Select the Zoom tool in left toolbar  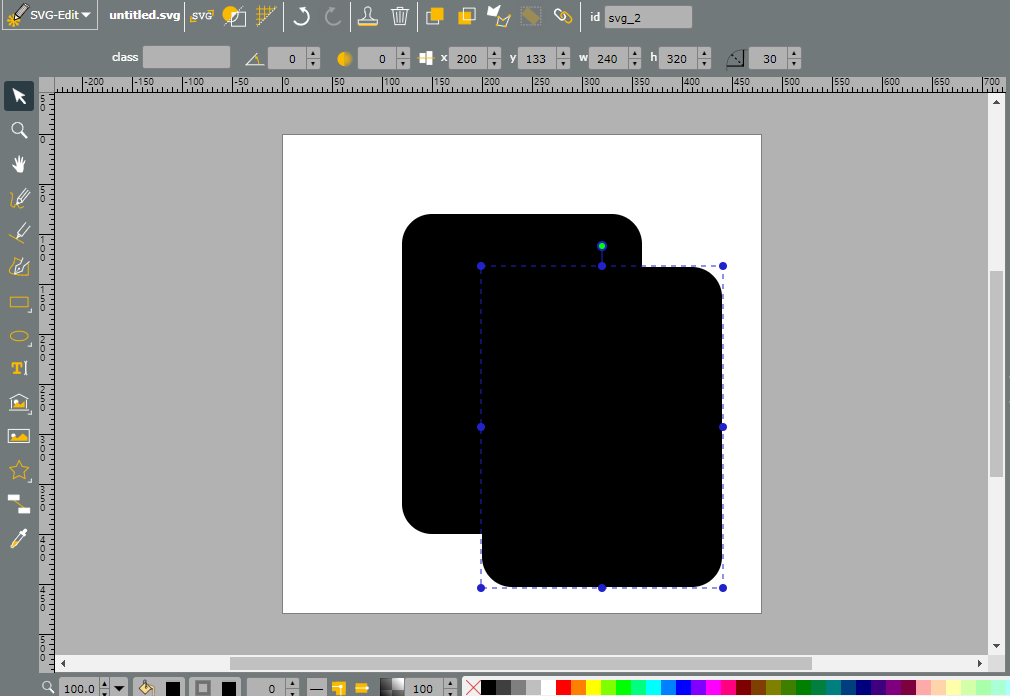pyautogui.click(x=19, y=130)
